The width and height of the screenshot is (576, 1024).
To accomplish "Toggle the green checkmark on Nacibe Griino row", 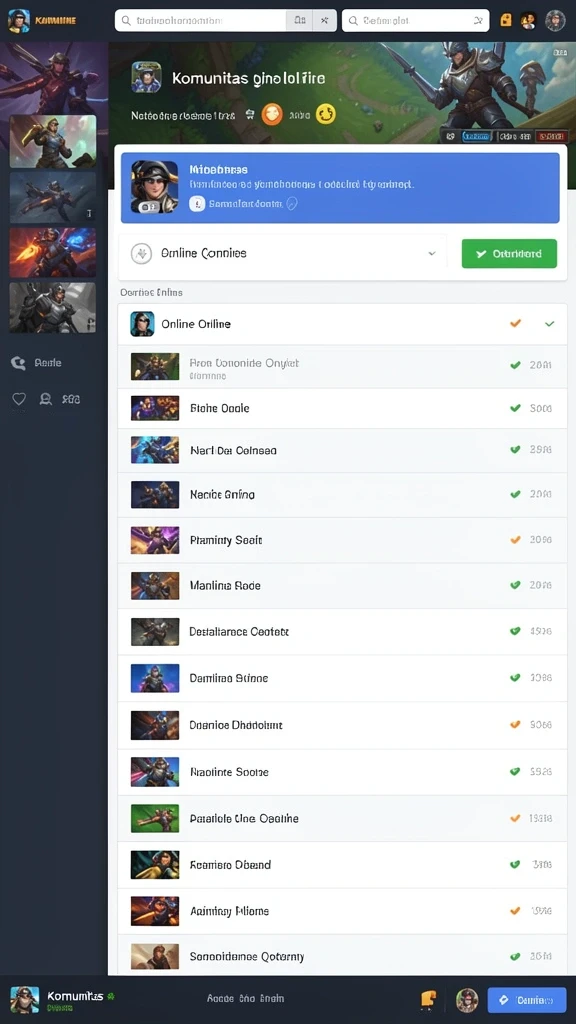I will pos(515,494).
